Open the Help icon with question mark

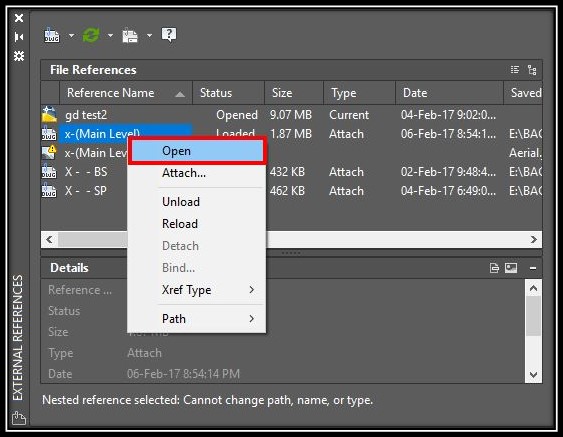[x=169, y=35]
